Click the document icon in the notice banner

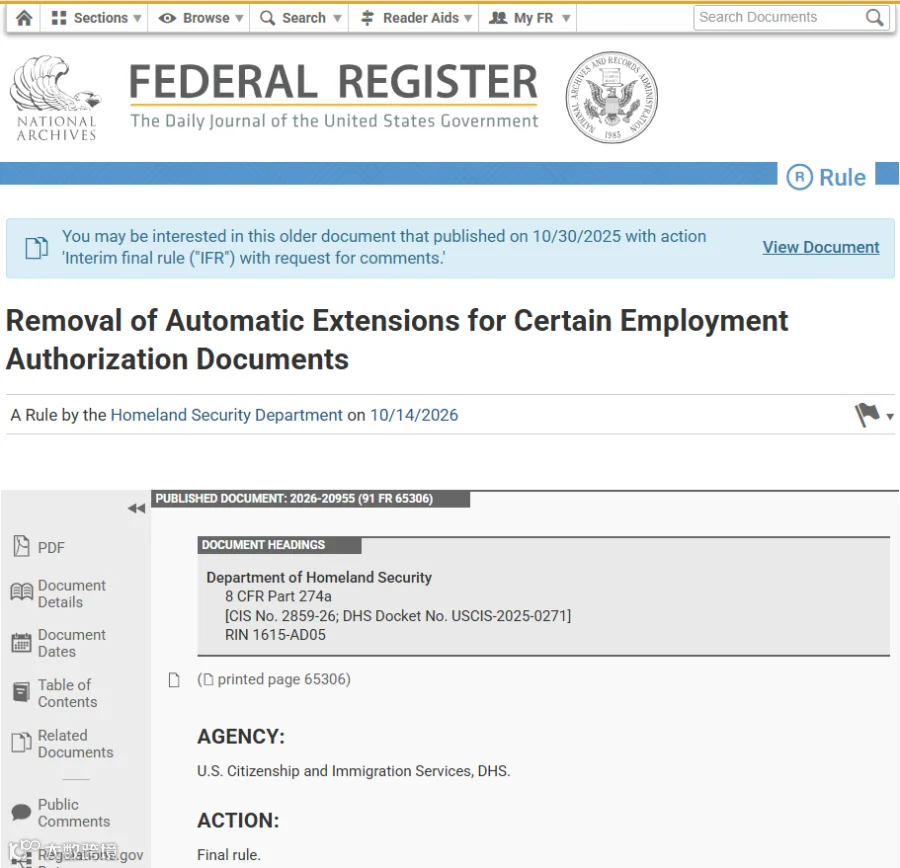pos(37,248)
